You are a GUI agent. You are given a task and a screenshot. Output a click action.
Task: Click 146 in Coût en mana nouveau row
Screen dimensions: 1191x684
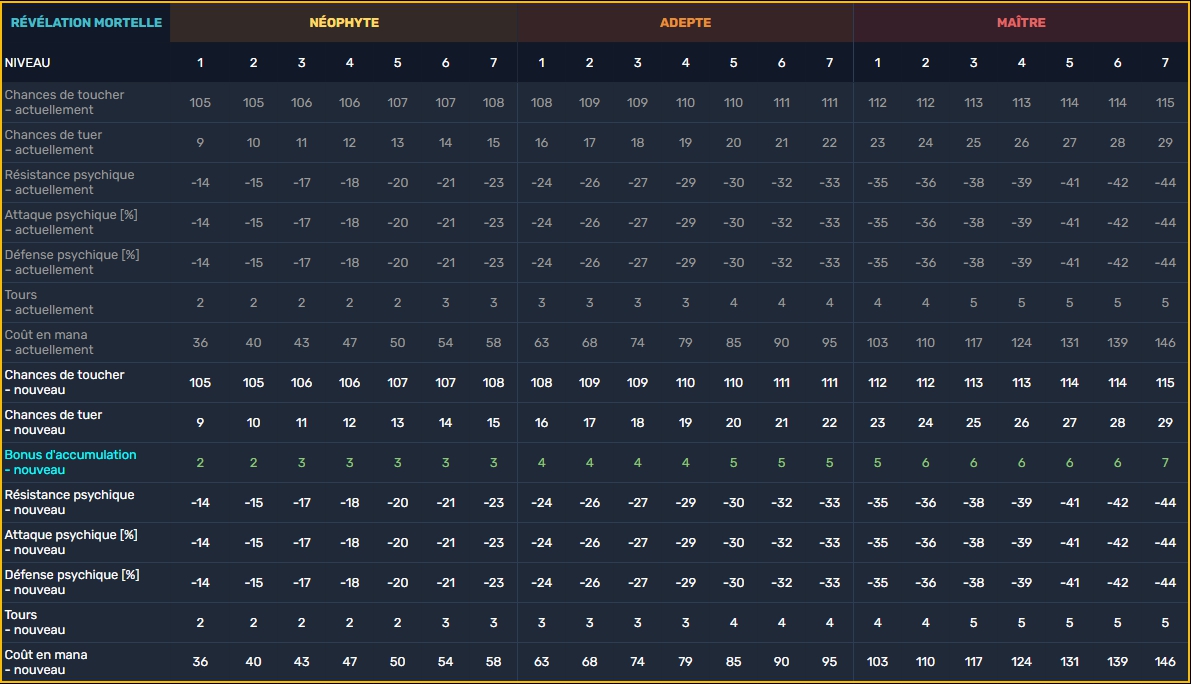1165,662
